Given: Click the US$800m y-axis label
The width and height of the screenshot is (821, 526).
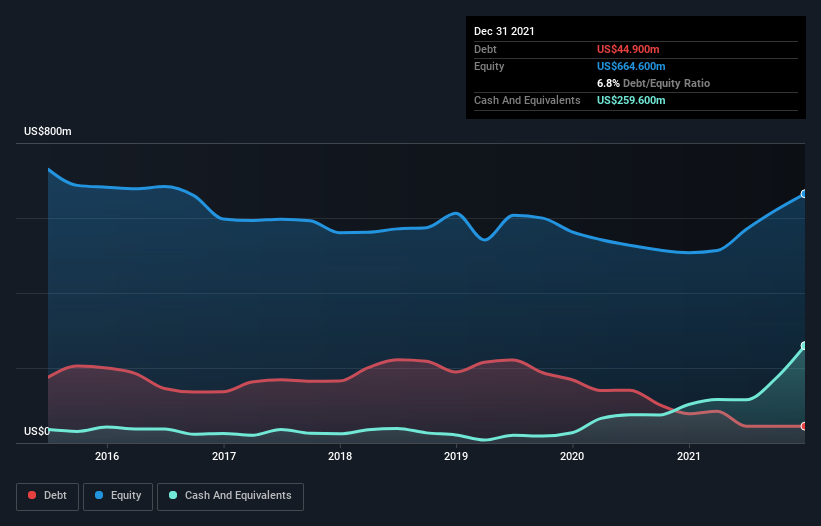Looking at the screenshot, I should (x=48, y=131).
